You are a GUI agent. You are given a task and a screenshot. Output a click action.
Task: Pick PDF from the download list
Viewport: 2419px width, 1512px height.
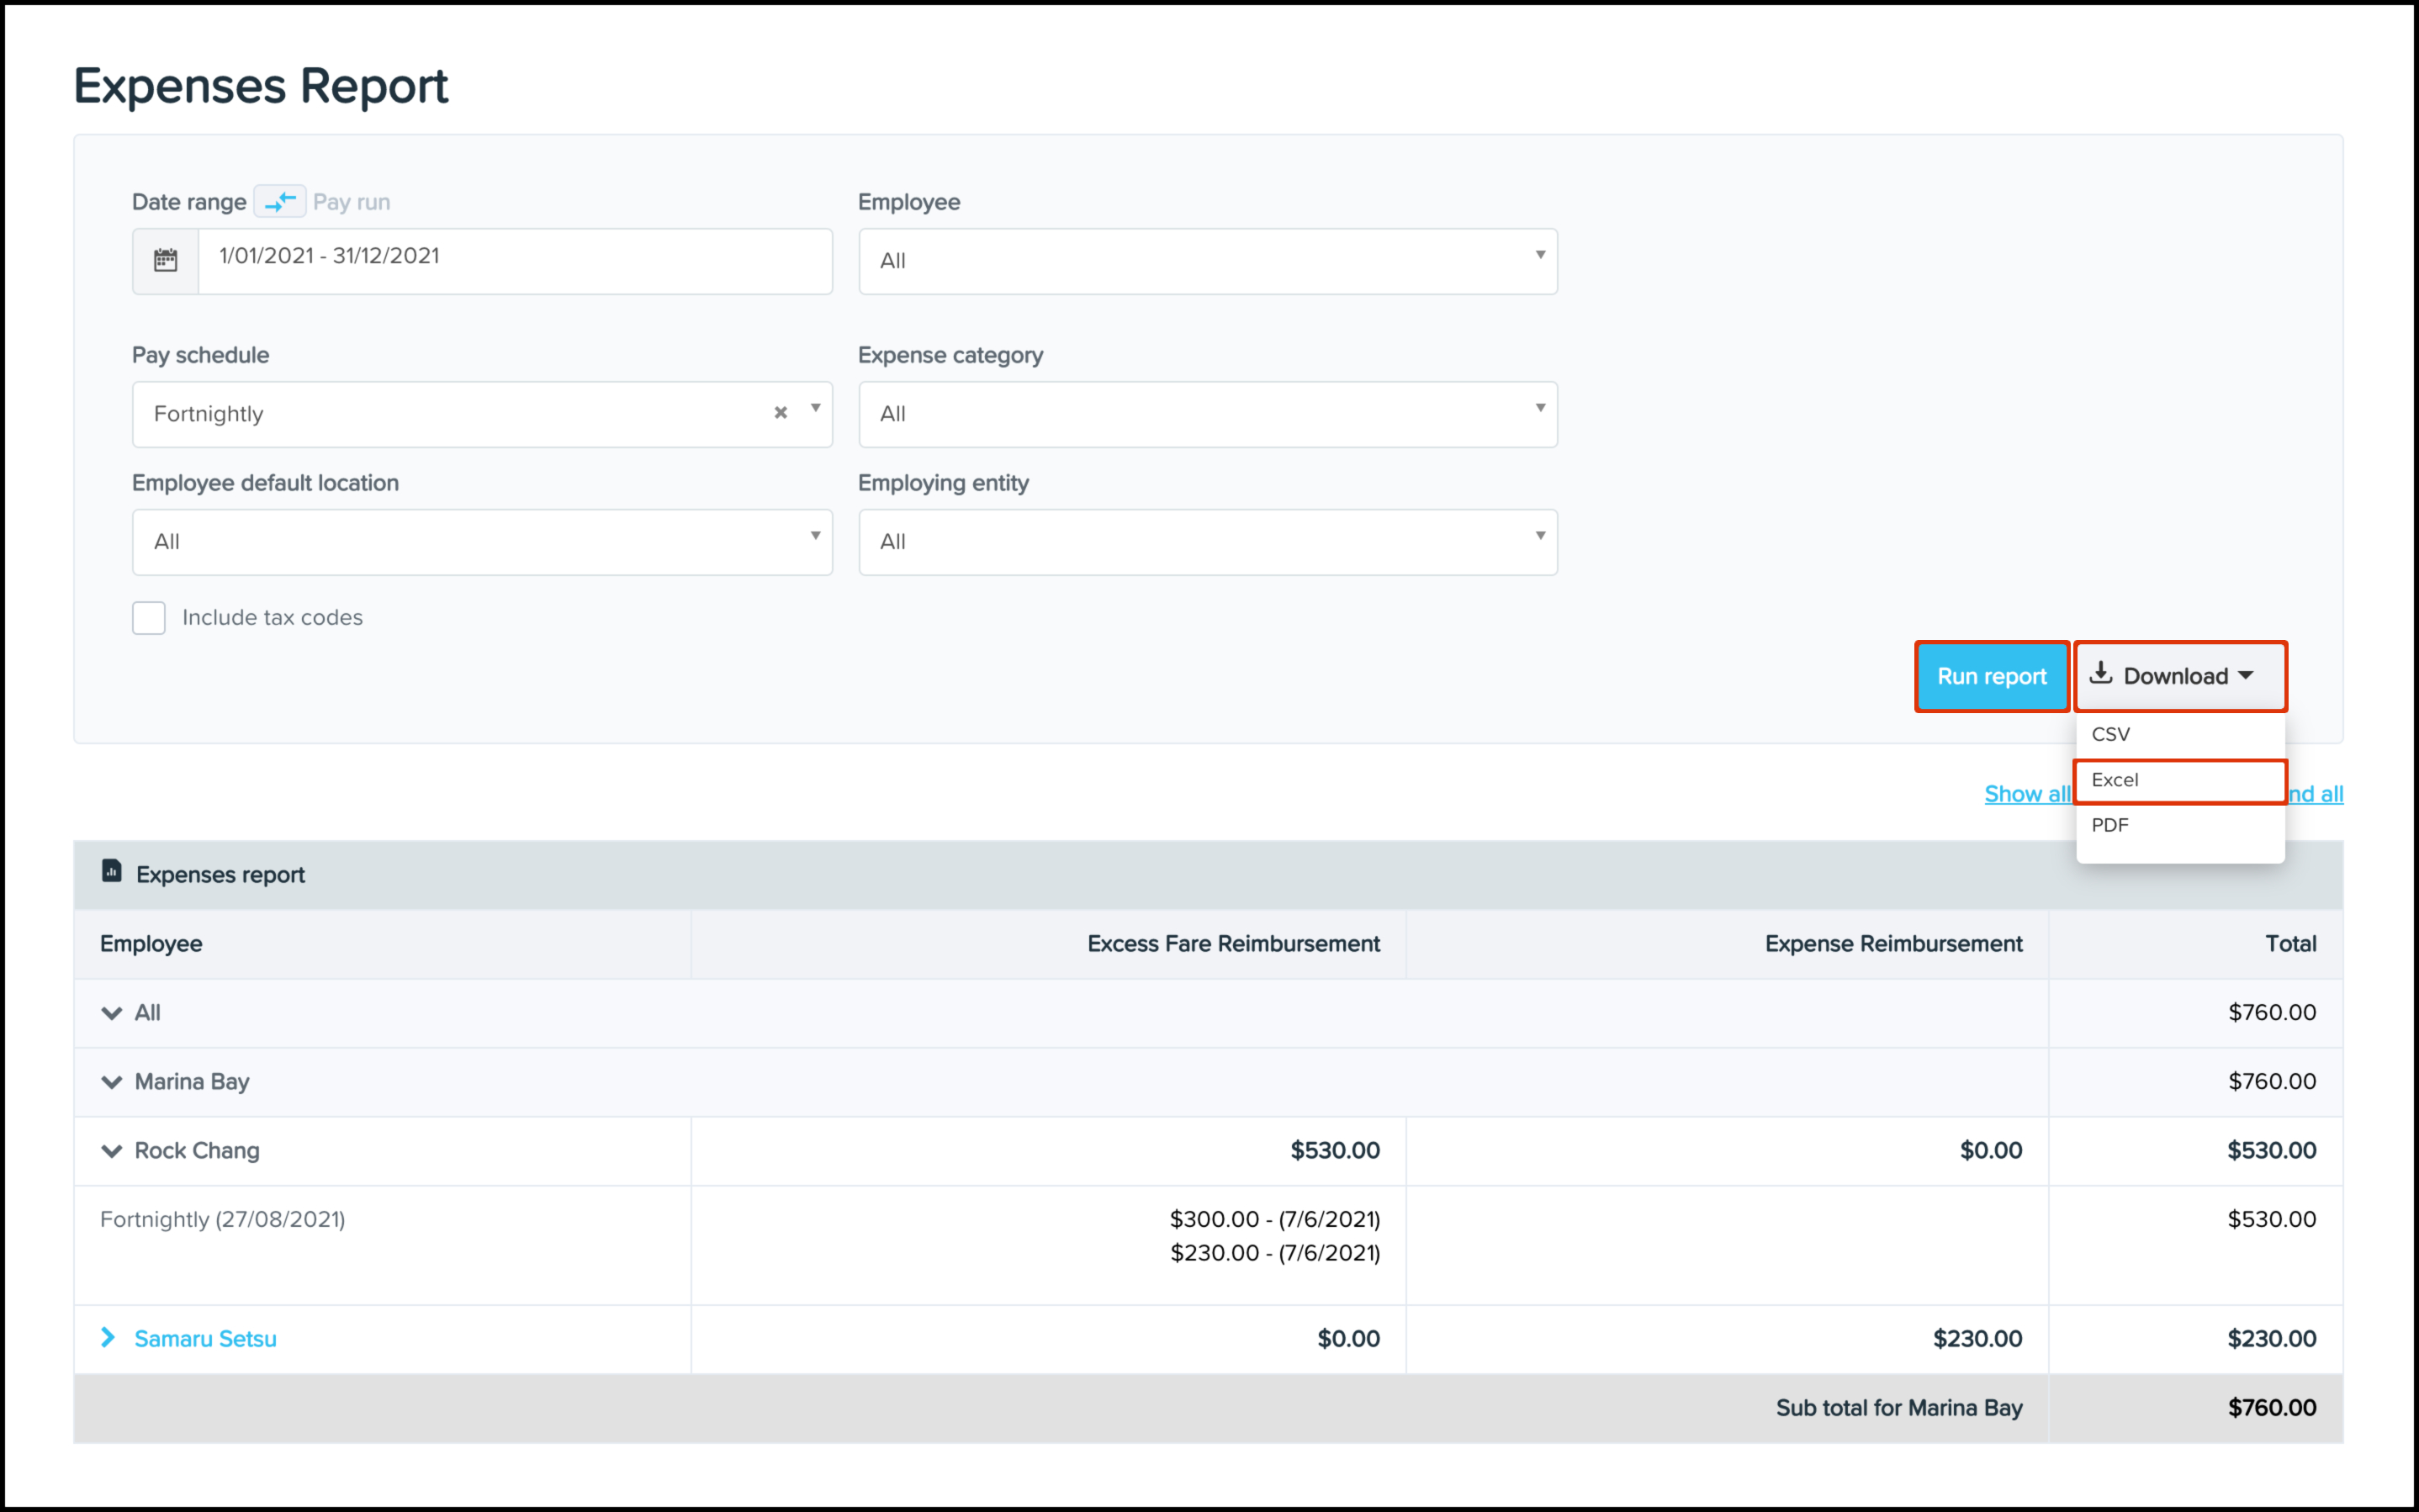(2110, 825)
